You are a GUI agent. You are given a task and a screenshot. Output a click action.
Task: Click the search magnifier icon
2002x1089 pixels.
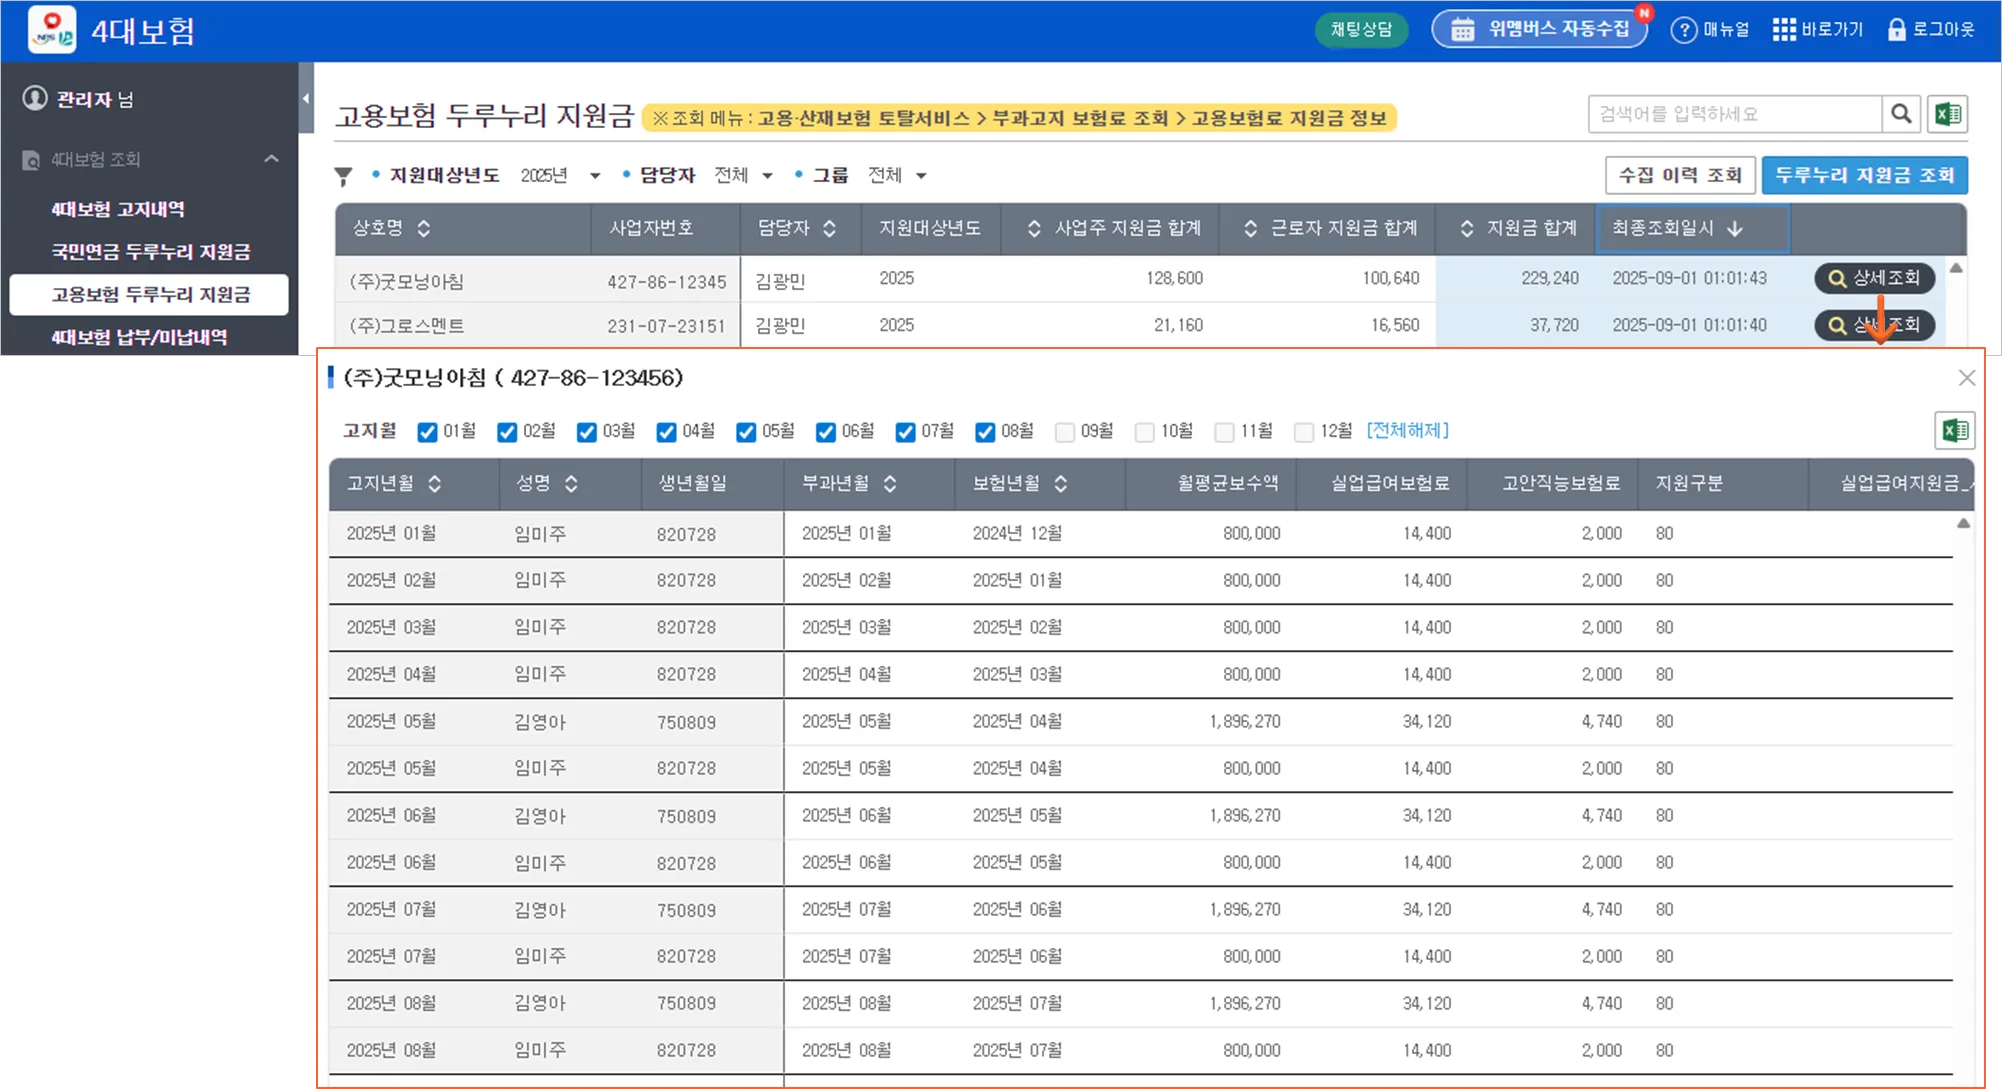[x=1901, y=114]
